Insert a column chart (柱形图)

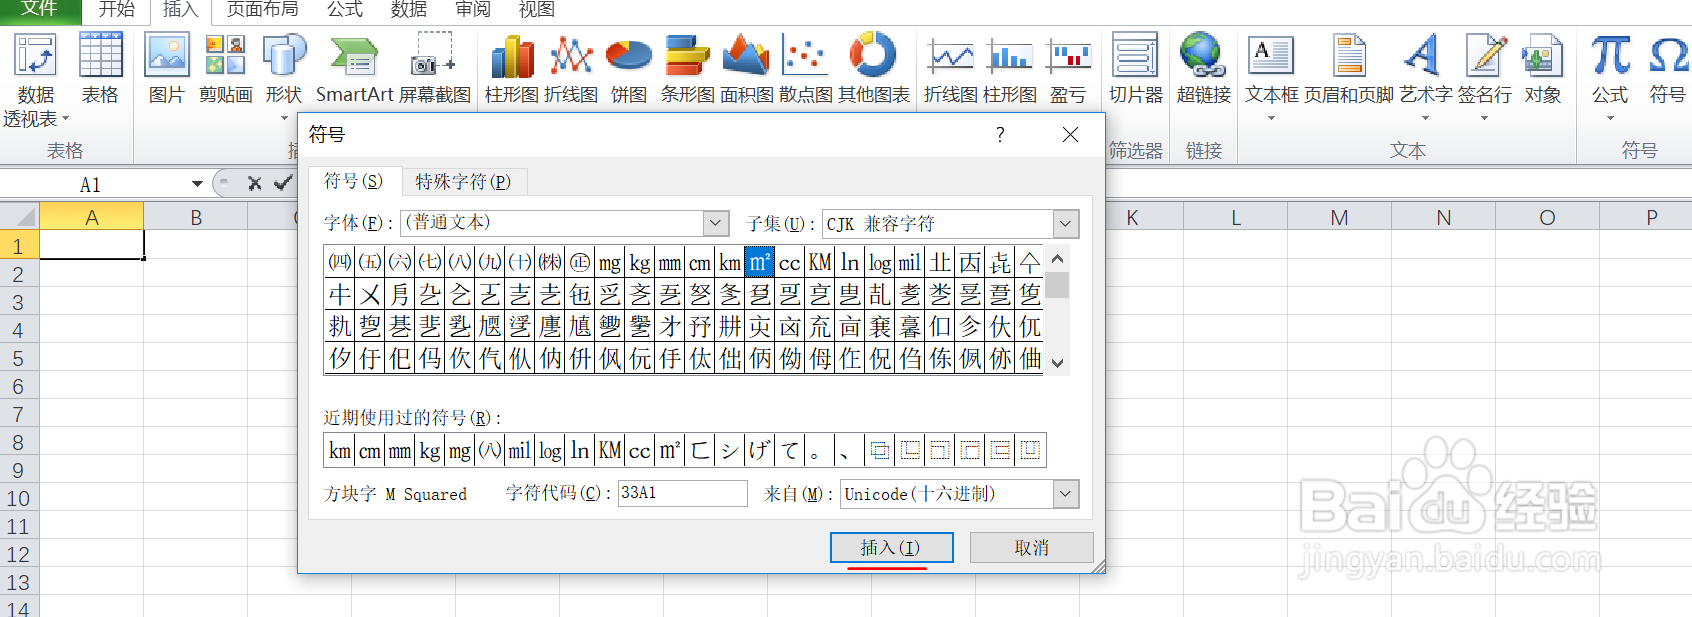pos(512,68)
